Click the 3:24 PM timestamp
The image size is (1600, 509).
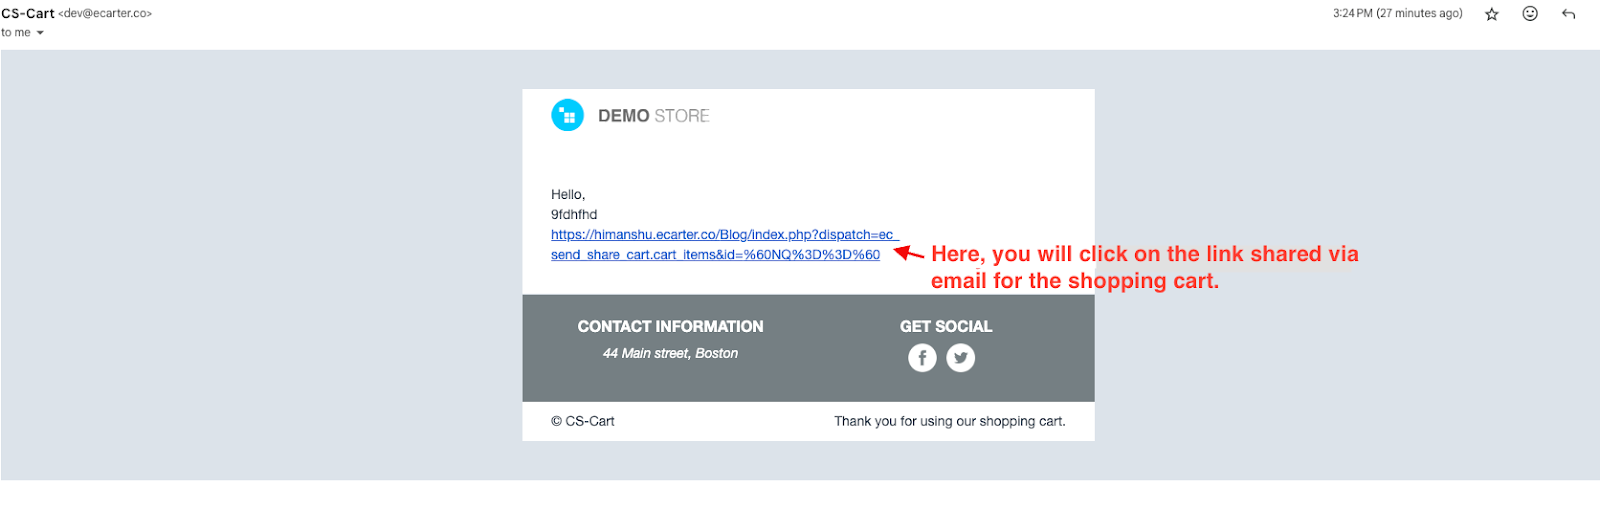tap(1397, 14)
